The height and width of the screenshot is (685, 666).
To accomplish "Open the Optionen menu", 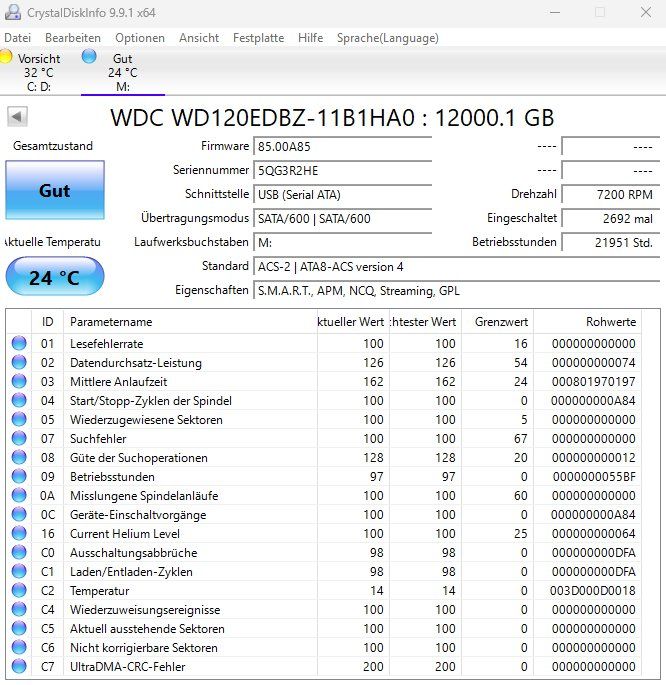I will coord(140,38).
